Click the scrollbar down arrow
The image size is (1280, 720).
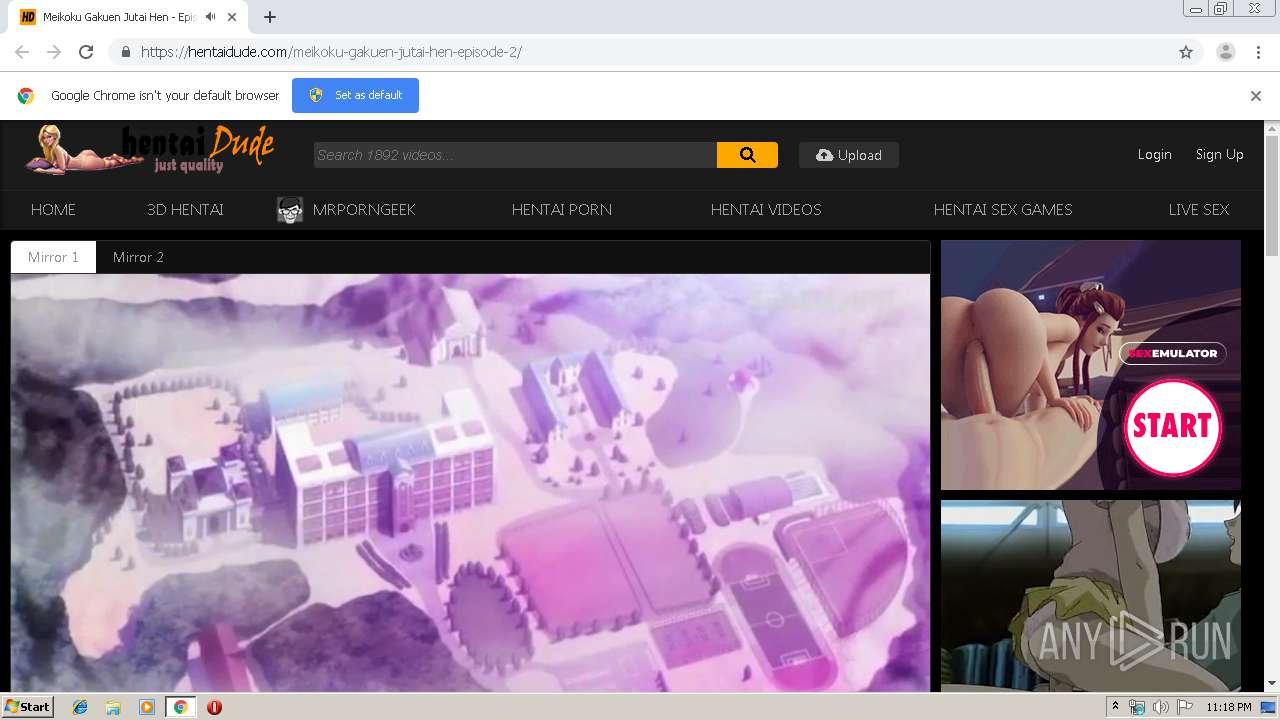coord(1272,683)
